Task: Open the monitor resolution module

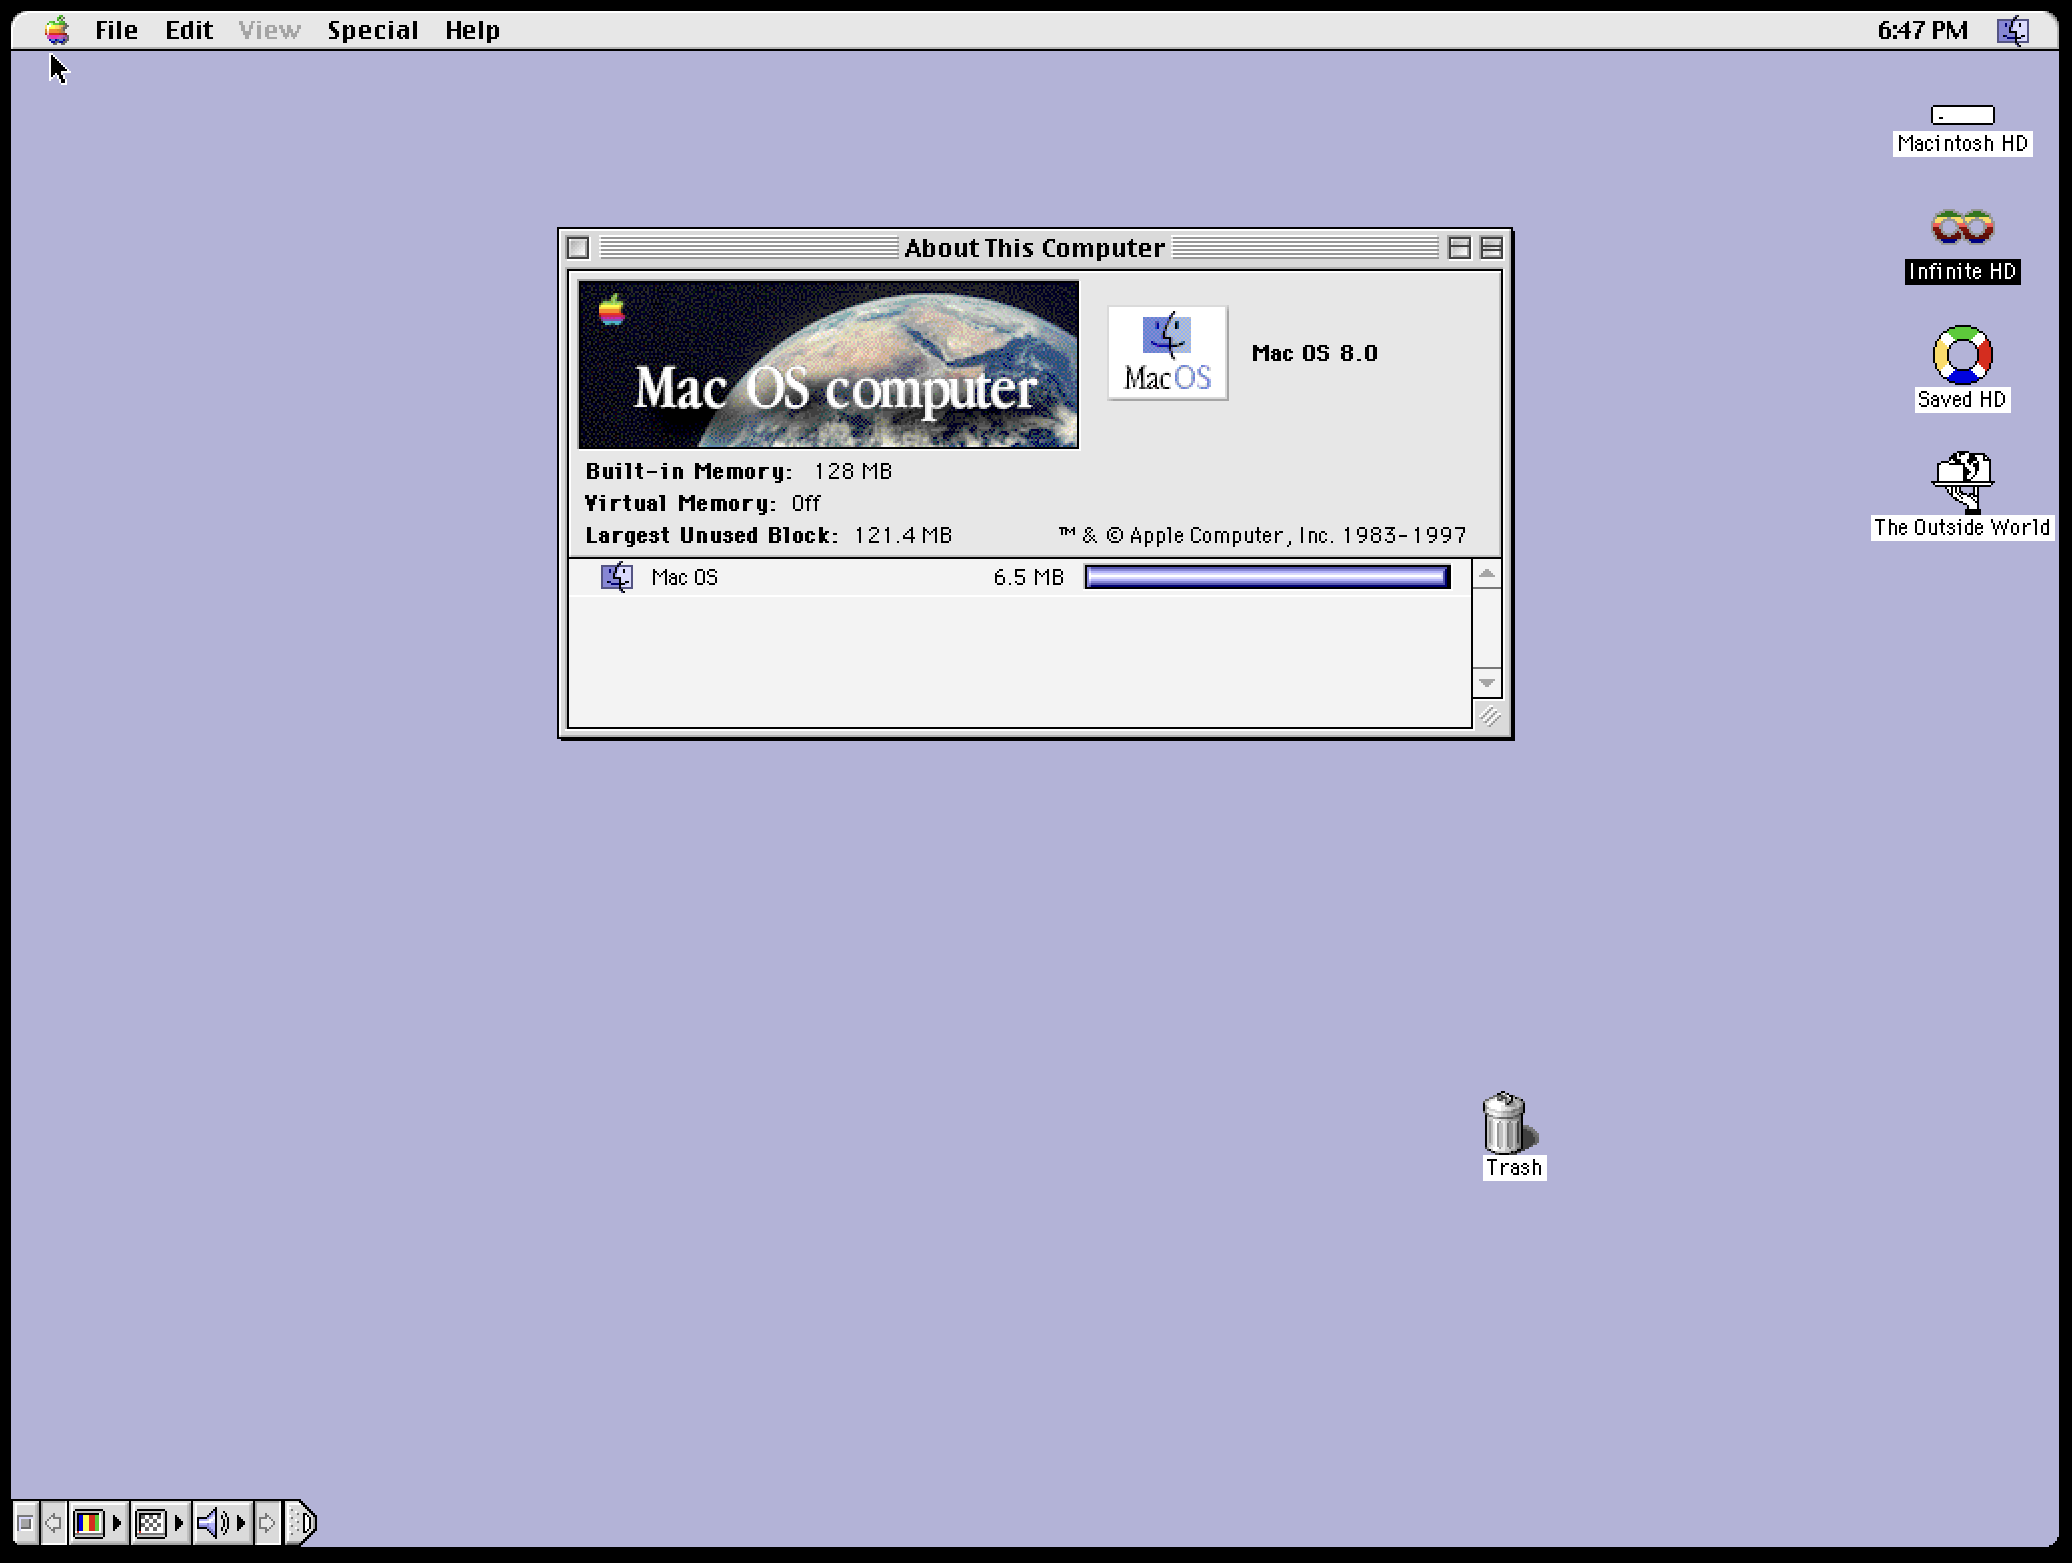Action: click(150, 1523)
